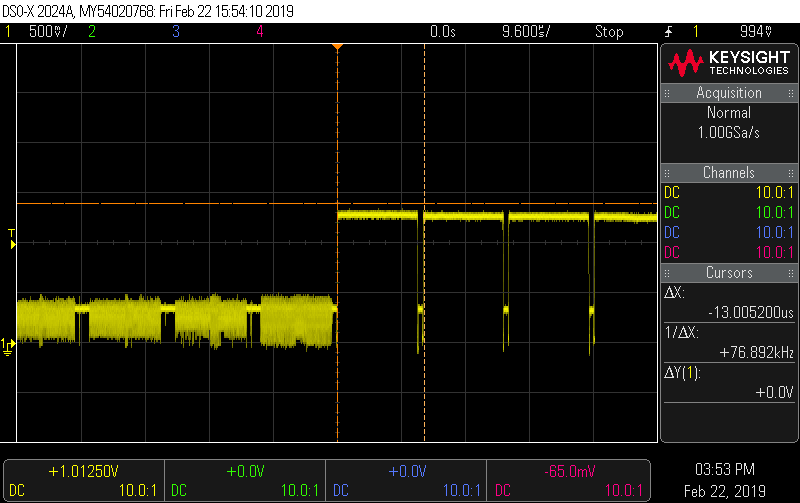Click the trigger level T marker

(12, 239)
